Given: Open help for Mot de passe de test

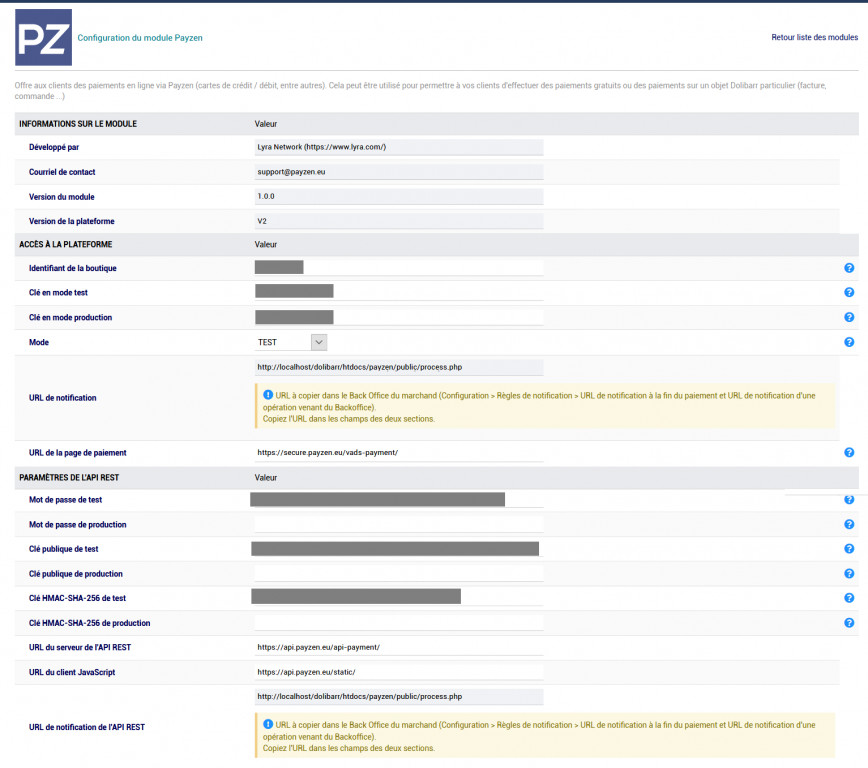Looking at the screenshot, I should [849, 499].
